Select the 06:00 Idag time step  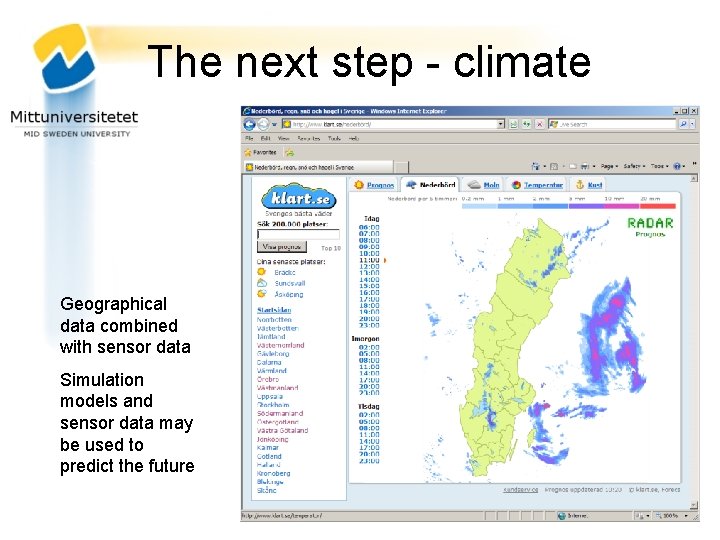coord(369,227)
